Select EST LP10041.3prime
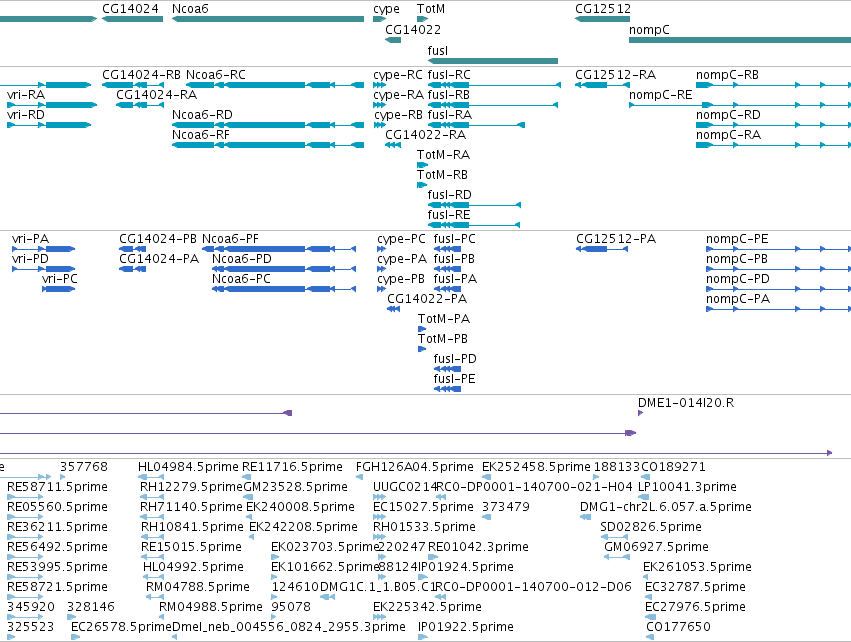 point(644,497)
